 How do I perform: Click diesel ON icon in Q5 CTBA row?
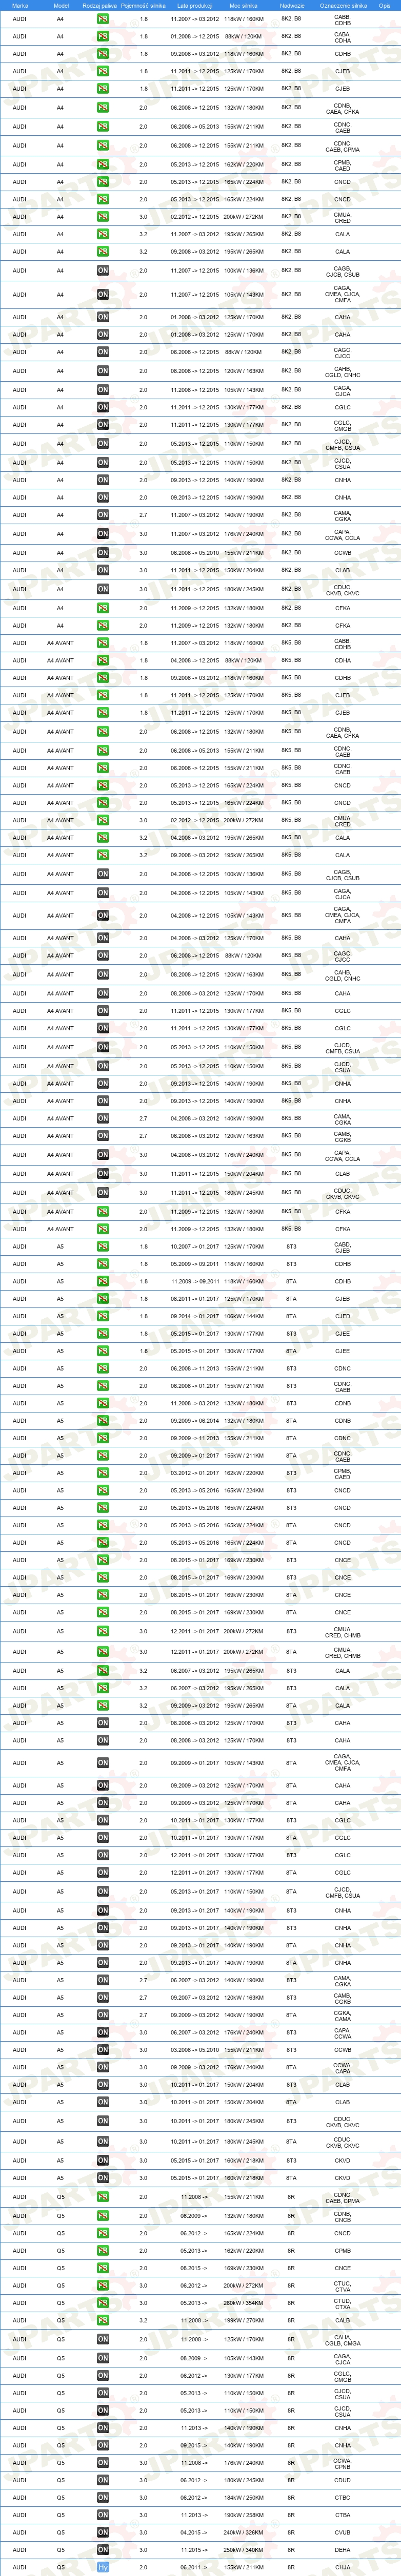tap(103, 2515)
